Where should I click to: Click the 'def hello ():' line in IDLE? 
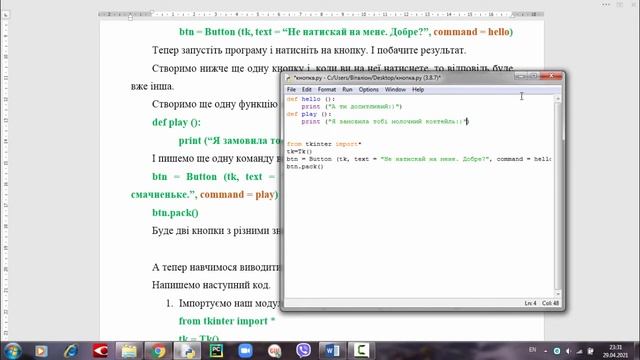click(x=311, y=99)
